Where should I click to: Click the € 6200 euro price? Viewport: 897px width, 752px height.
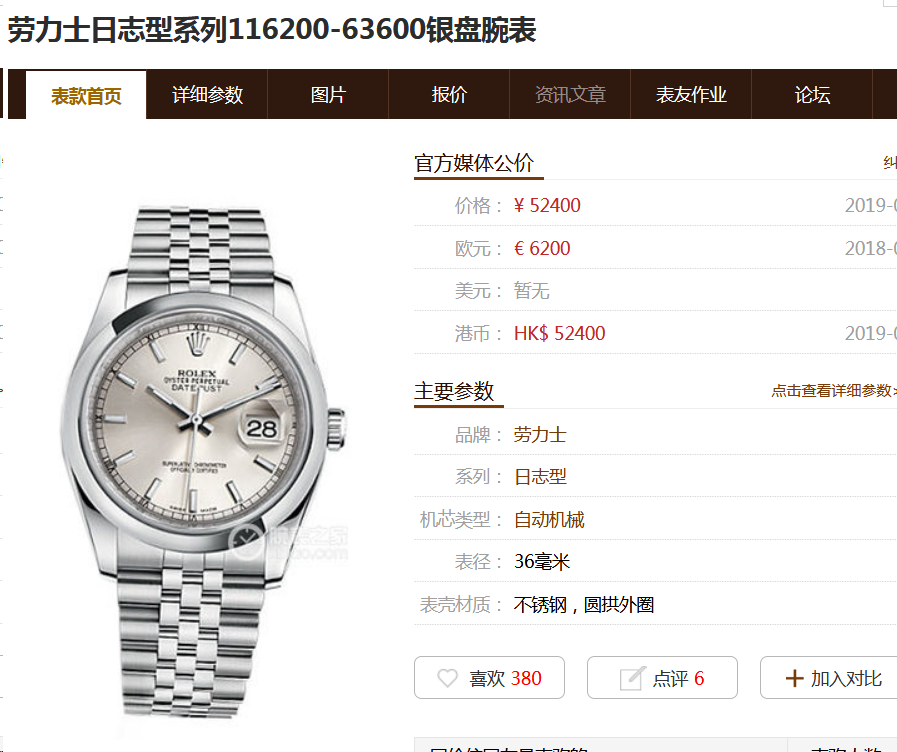coord(542,248)
